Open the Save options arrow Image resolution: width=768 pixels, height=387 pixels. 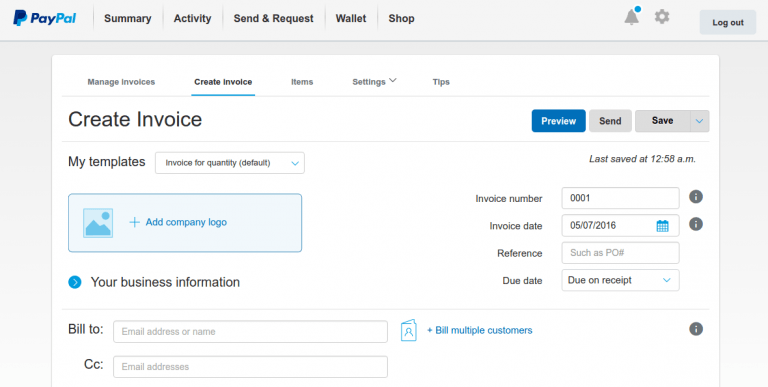[699, 121]
